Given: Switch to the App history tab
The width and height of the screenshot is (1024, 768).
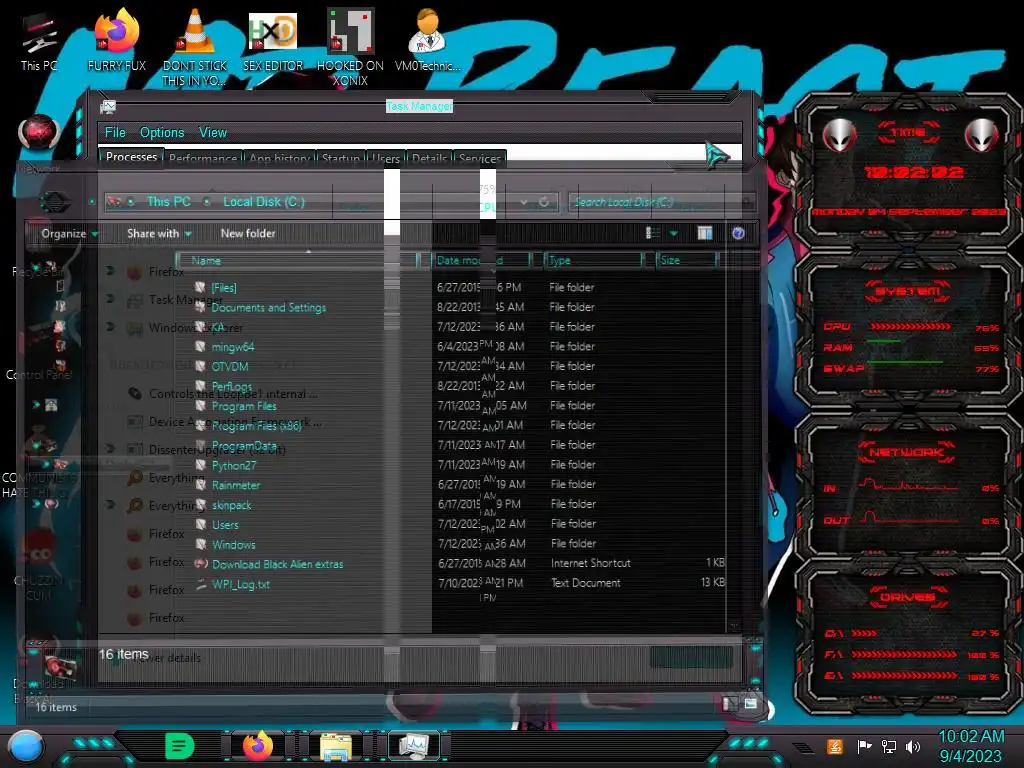Looking at the screenshot, I should coord(279,158).
